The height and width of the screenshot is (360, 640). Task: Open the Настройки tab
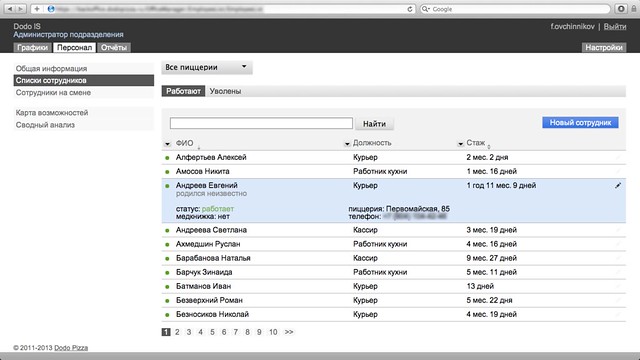pyautogui.click(x=604, y=47)
